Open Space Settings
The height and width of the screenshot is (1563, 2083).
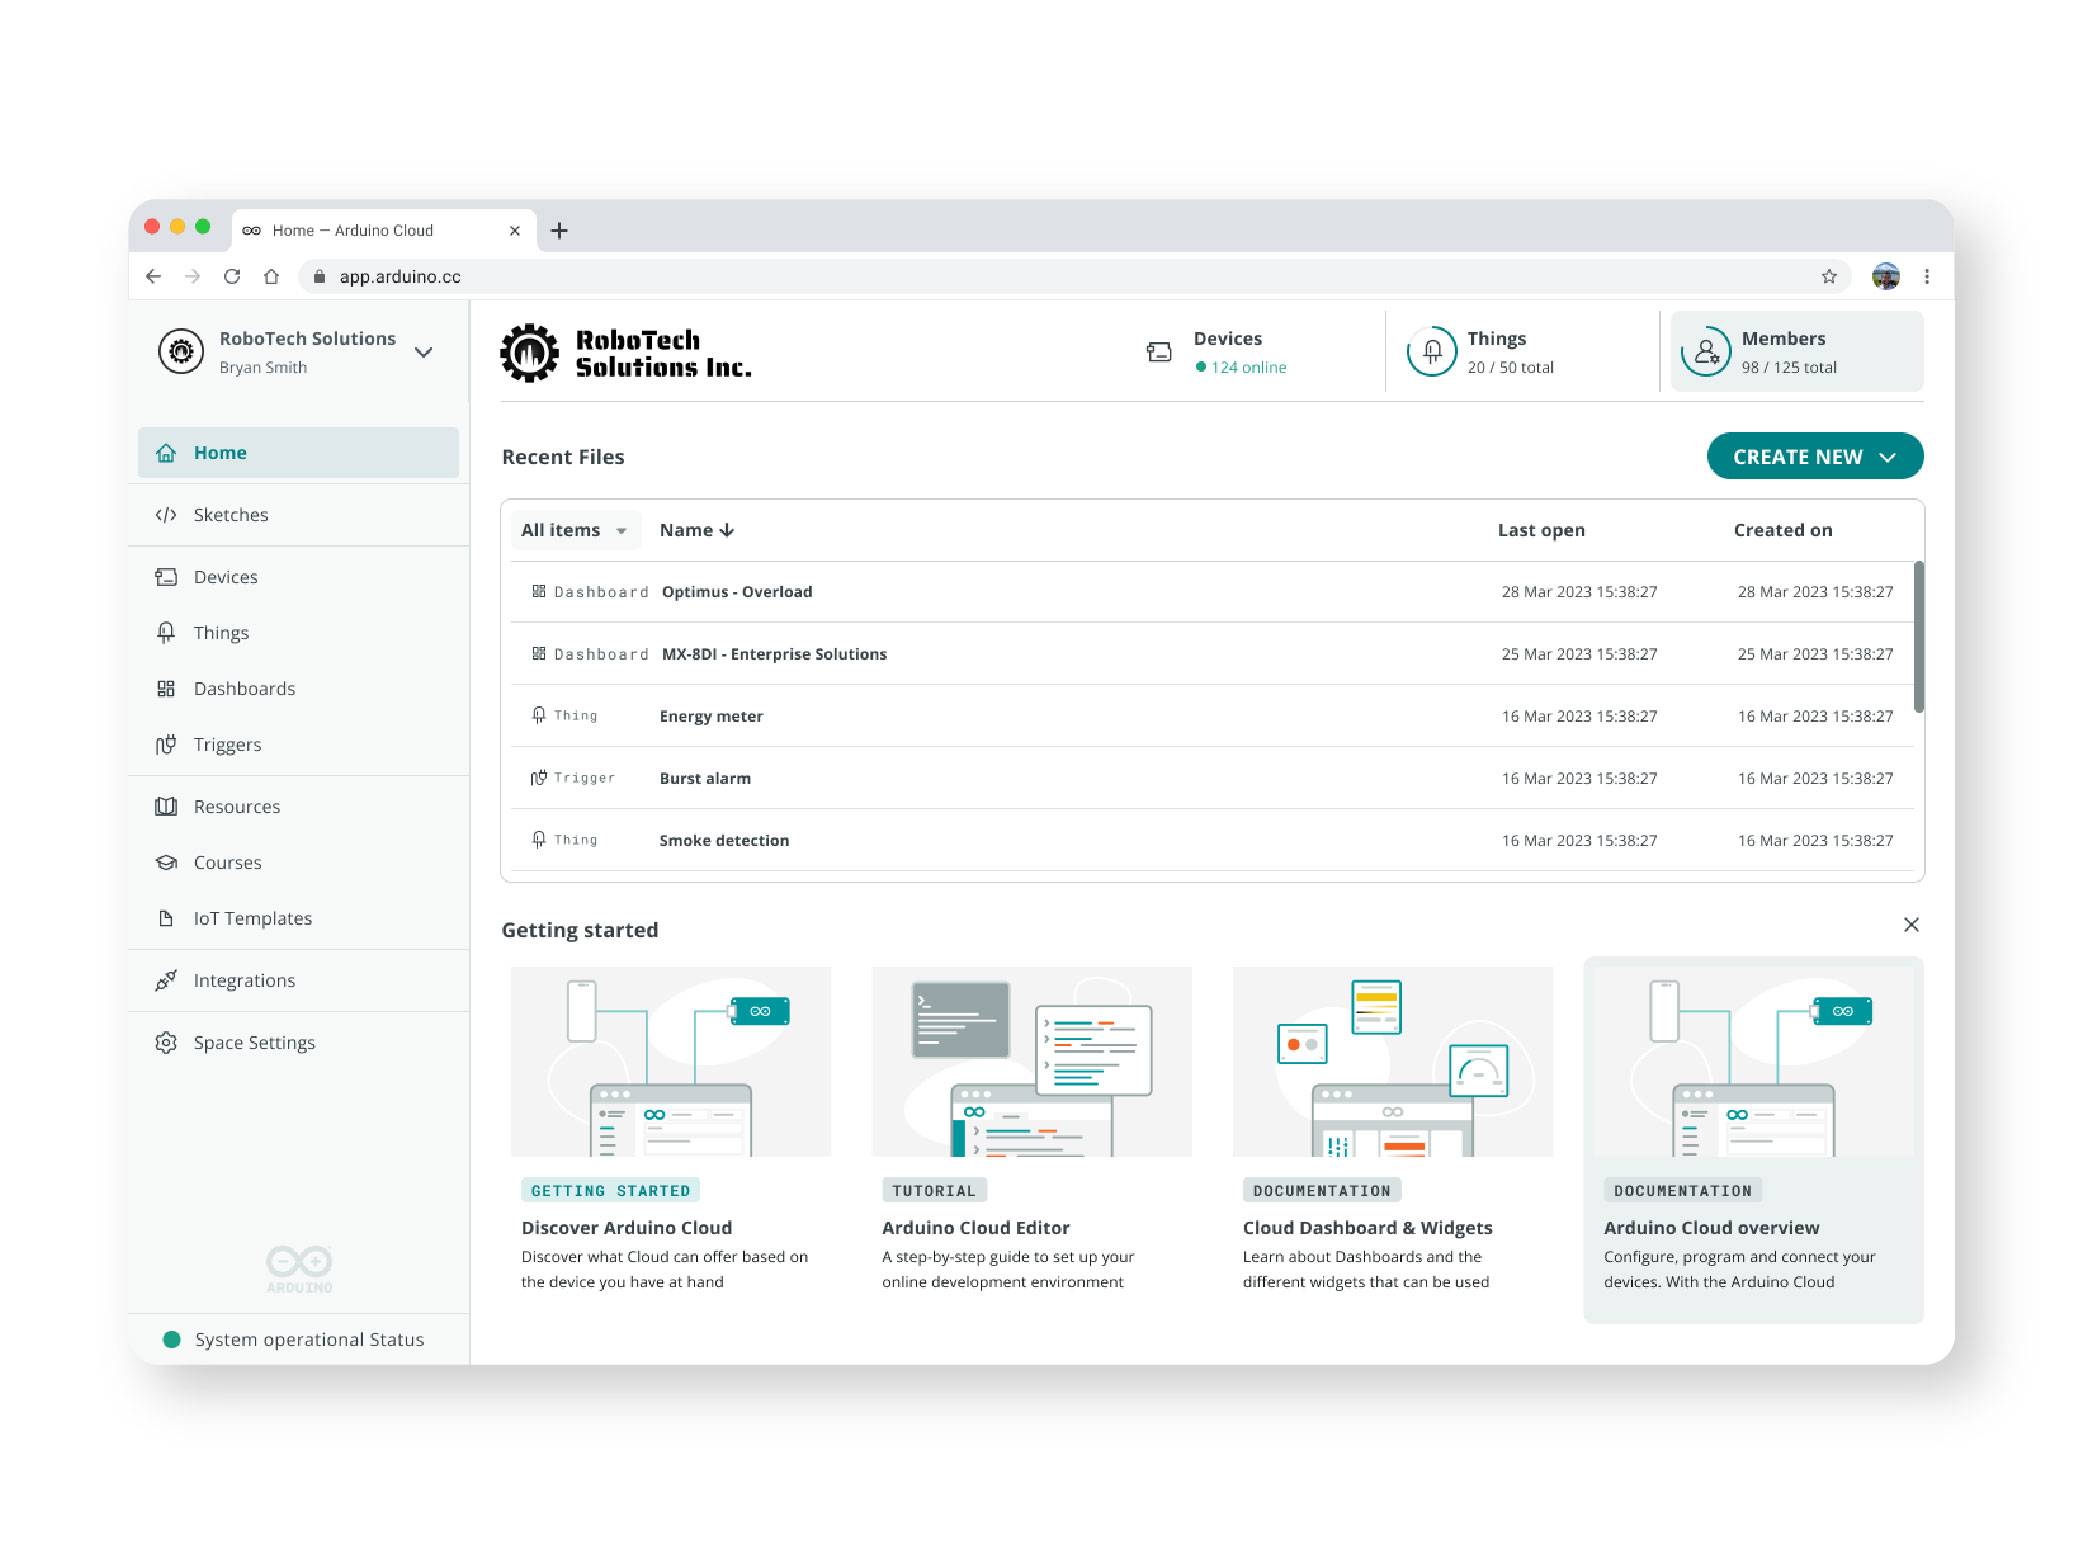[253, 1042]
